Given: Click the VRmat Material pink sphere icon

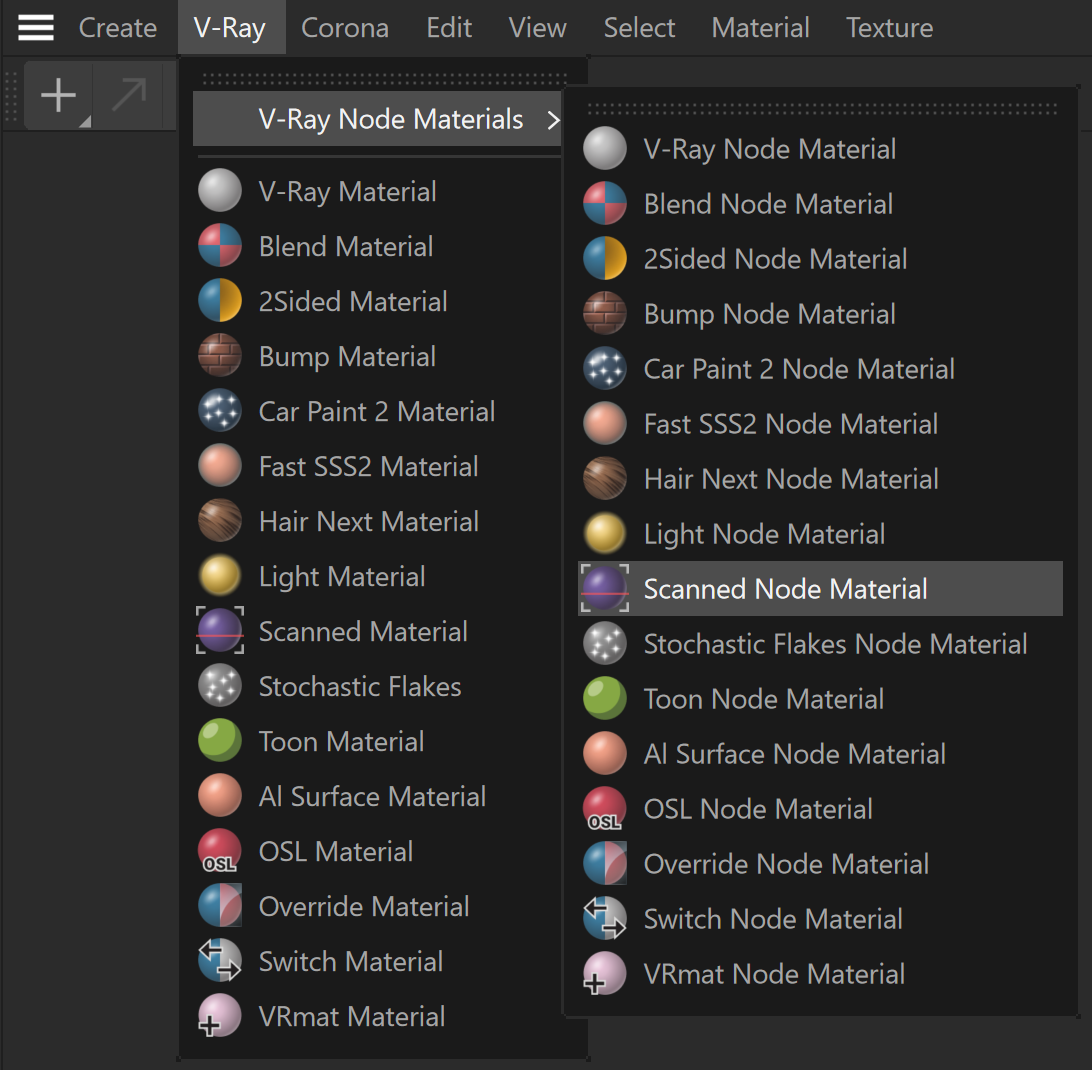Looking at the screenshot, I should tap(220, 1016).
